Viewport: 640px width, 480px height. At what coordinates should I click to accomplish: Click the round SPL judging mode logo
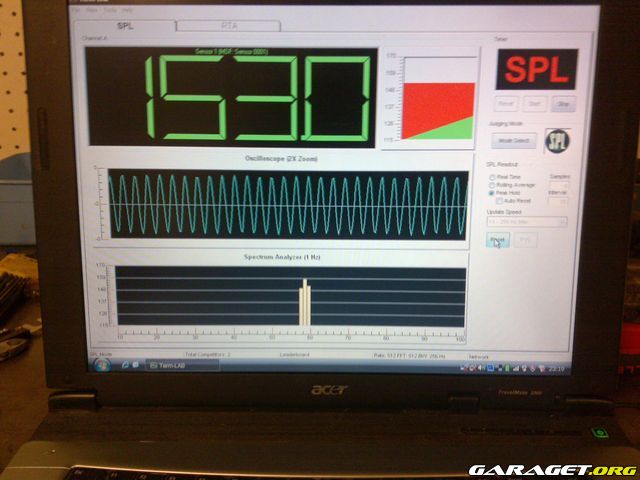click(x=557, y=141)
